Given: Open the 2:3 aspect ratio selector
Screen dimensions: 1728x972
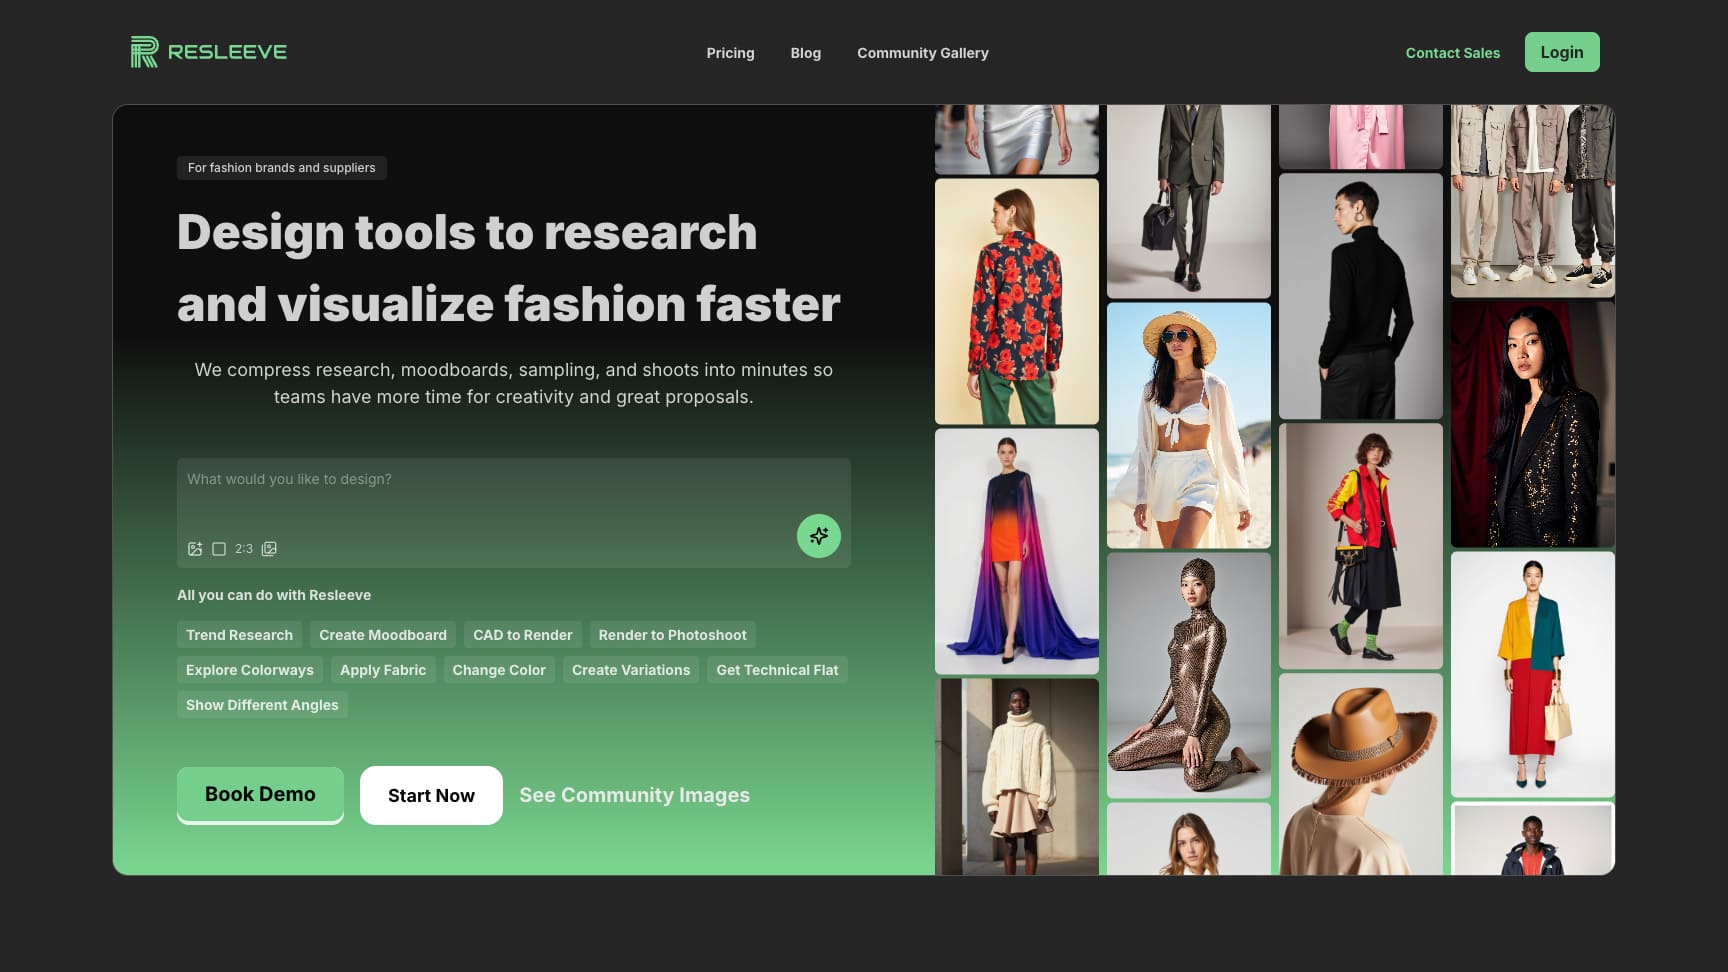Looking at the screenshot, I should [x=233, y=549].
